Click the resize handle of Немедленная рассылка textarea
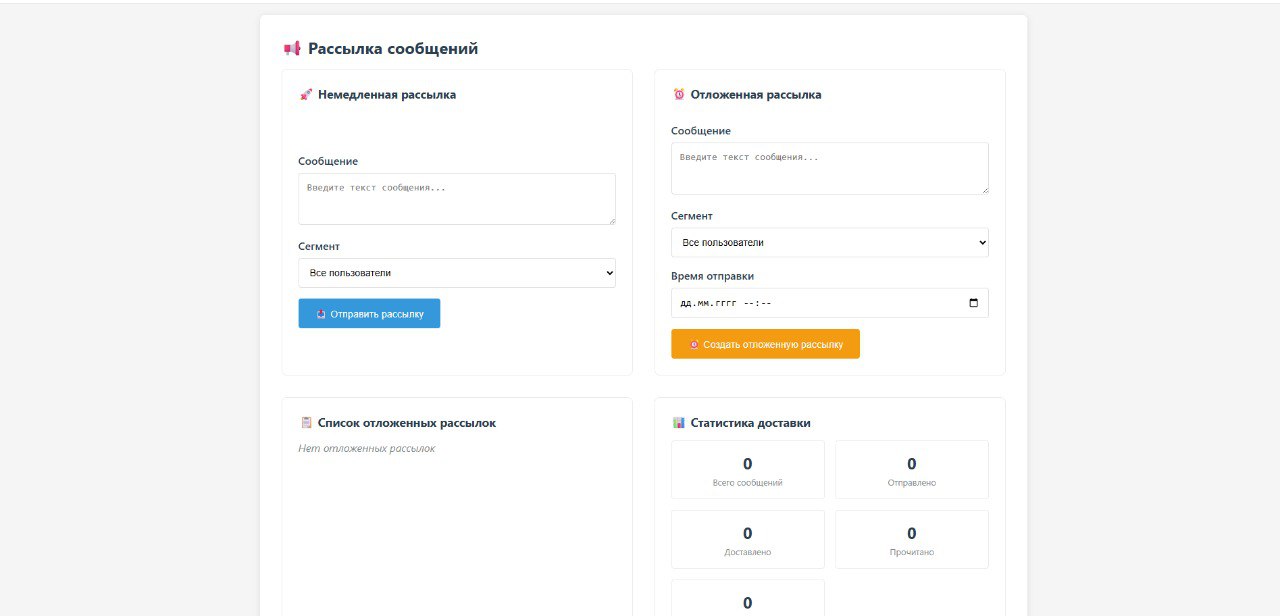1280x616 pixels. click(x=611, y=220)
